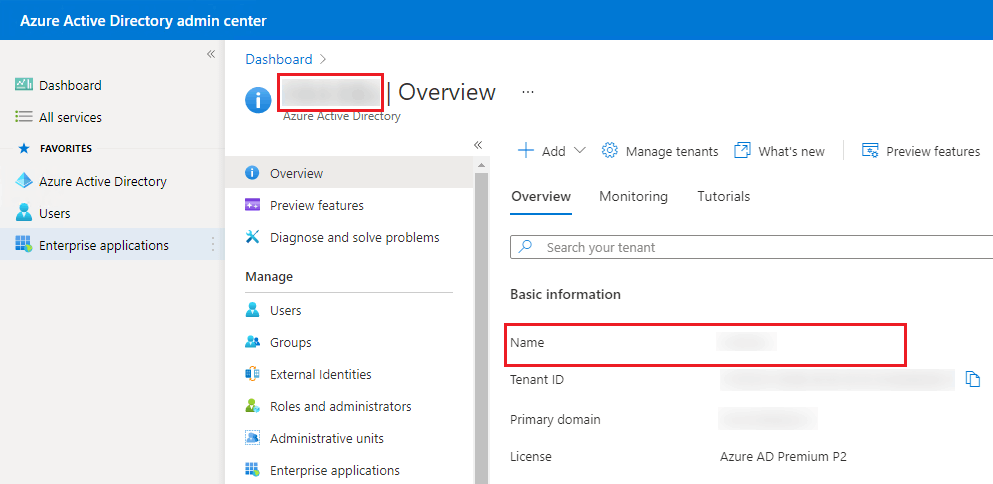Click the Tenant ID label
Screen dimensions: 993x484
pos(537,379)
